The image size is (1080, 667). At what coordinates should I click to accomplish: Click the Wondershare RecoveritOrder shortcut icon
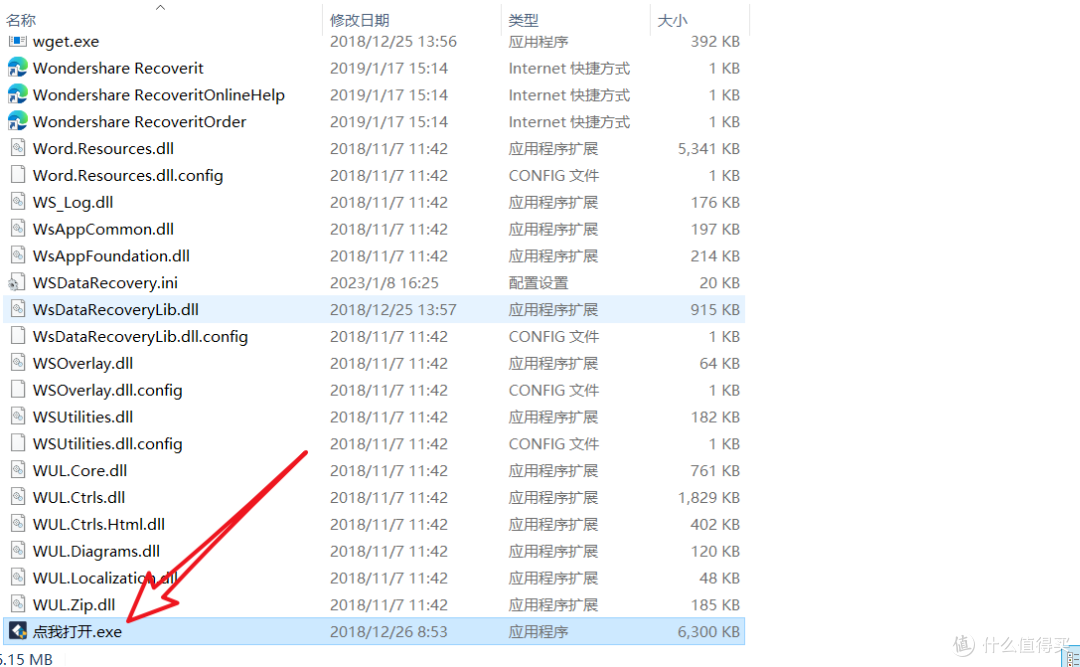tap(17, 121)
